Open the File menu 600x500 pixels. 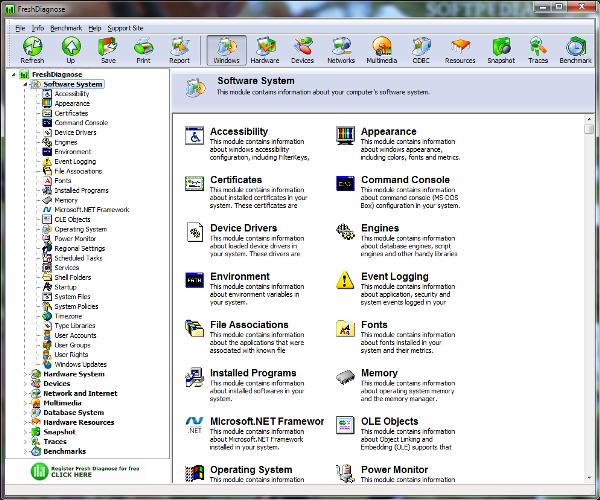pos(20,28)
